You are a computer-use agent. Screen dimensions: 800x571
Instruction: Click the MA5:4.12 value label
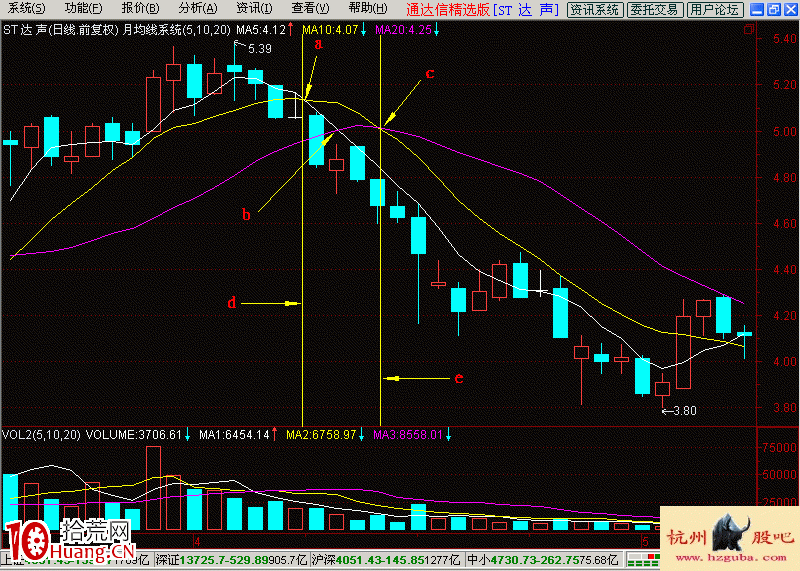coord(261,30)
